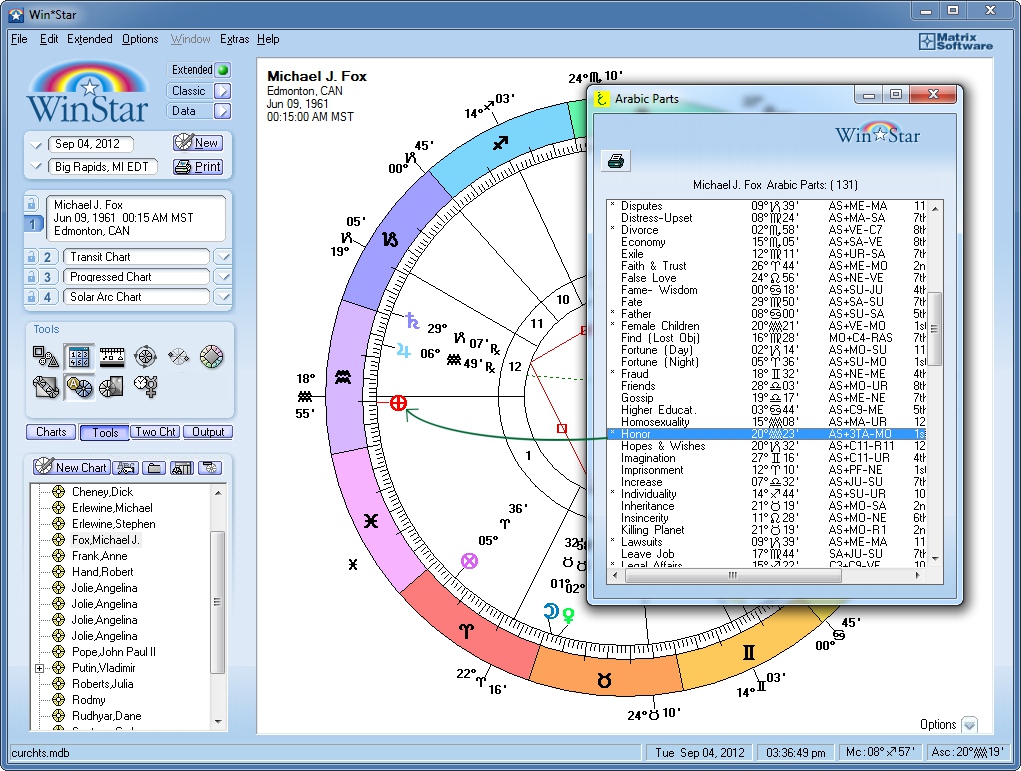
Task: Click the two wheels diagonal tool icon
Action: click(46, 387)
